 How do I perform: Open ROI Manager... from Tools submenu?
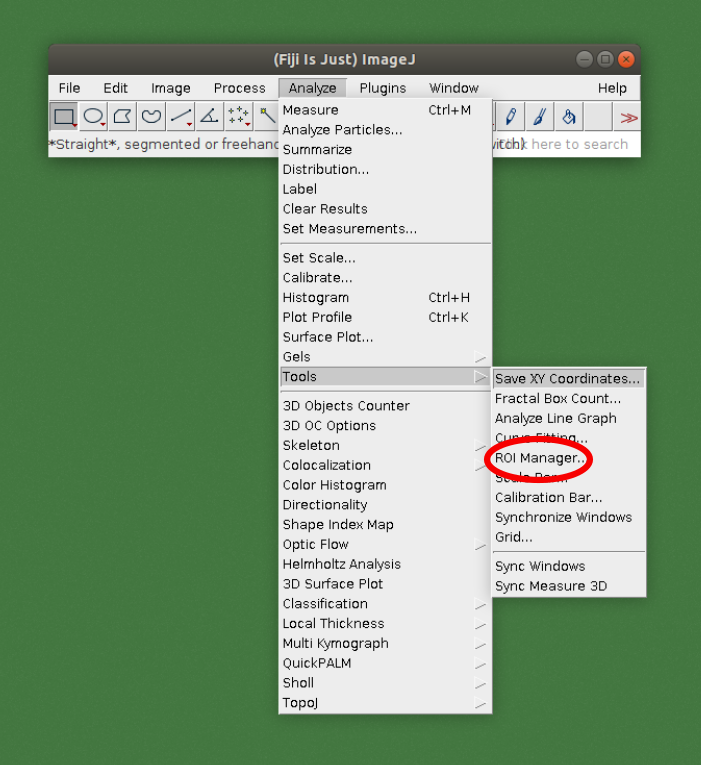click(569, 458)
